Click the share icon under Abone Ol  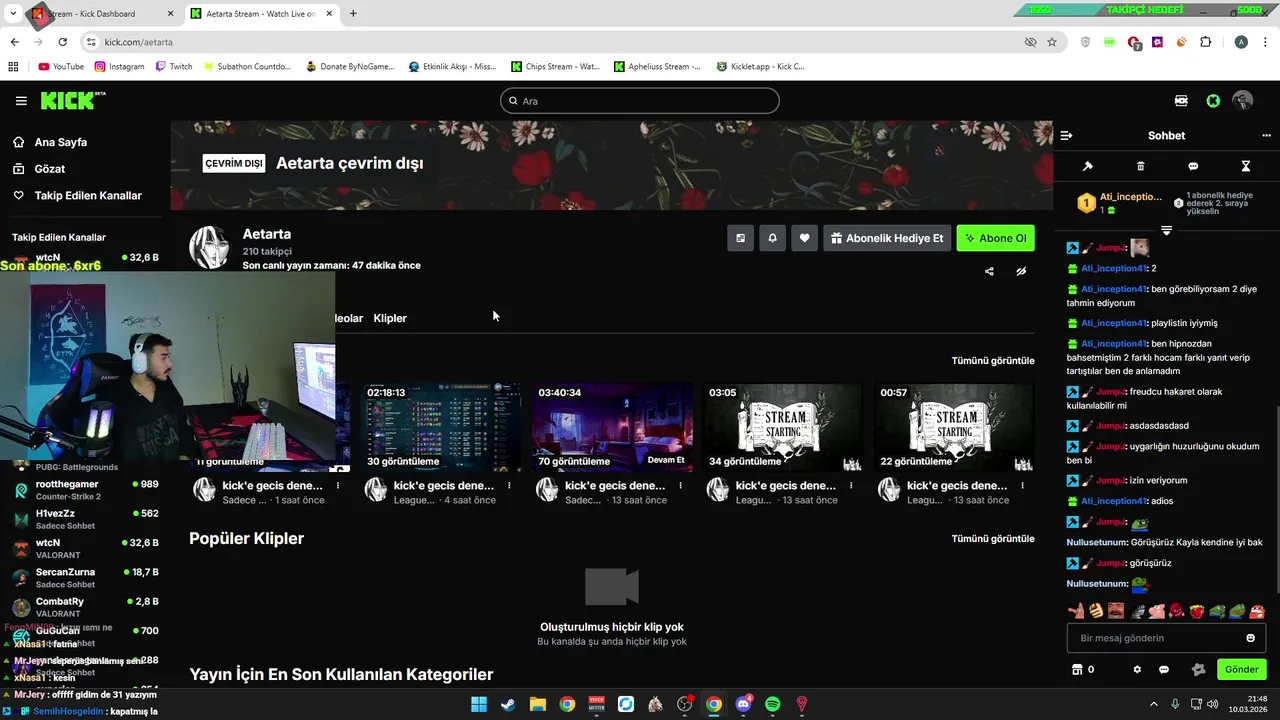tap(989, 271)
